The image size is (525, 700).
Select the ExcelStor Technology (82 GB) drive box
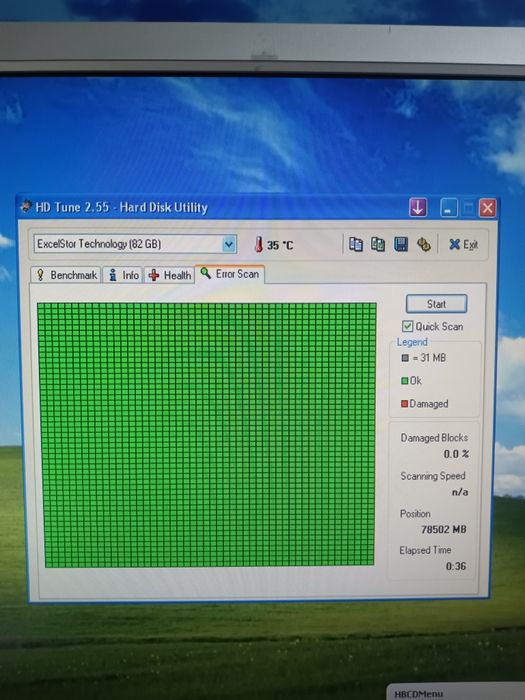click(x=135, y=244)
